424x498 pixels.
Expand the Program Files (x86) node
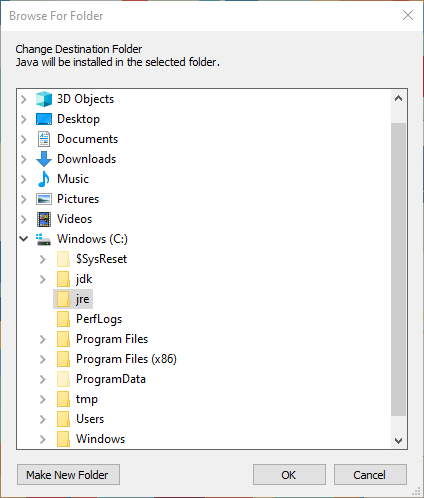pos(43,359)
